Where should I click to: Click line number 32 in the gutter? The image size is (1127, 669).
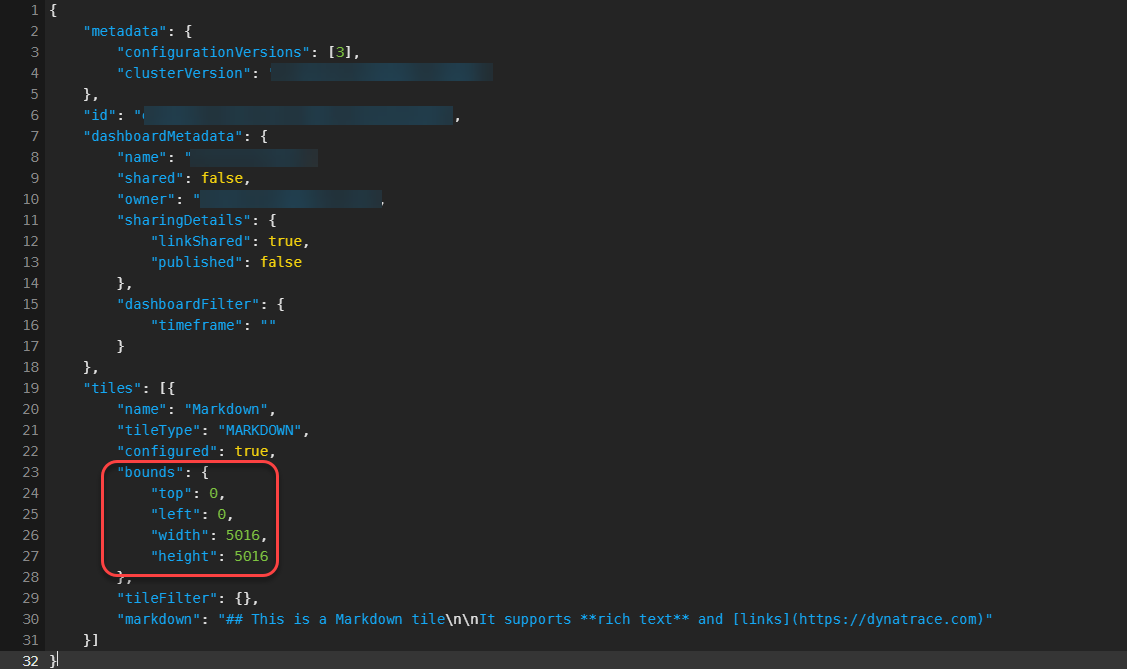click(x=28, y=660)
